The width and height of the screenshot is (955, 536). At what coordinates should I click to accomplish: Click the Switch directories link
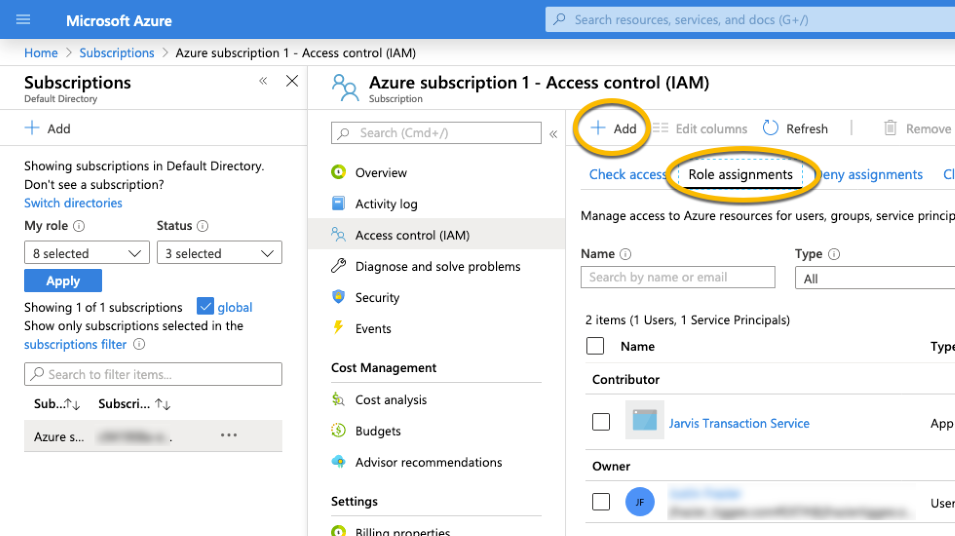(73, 203)
